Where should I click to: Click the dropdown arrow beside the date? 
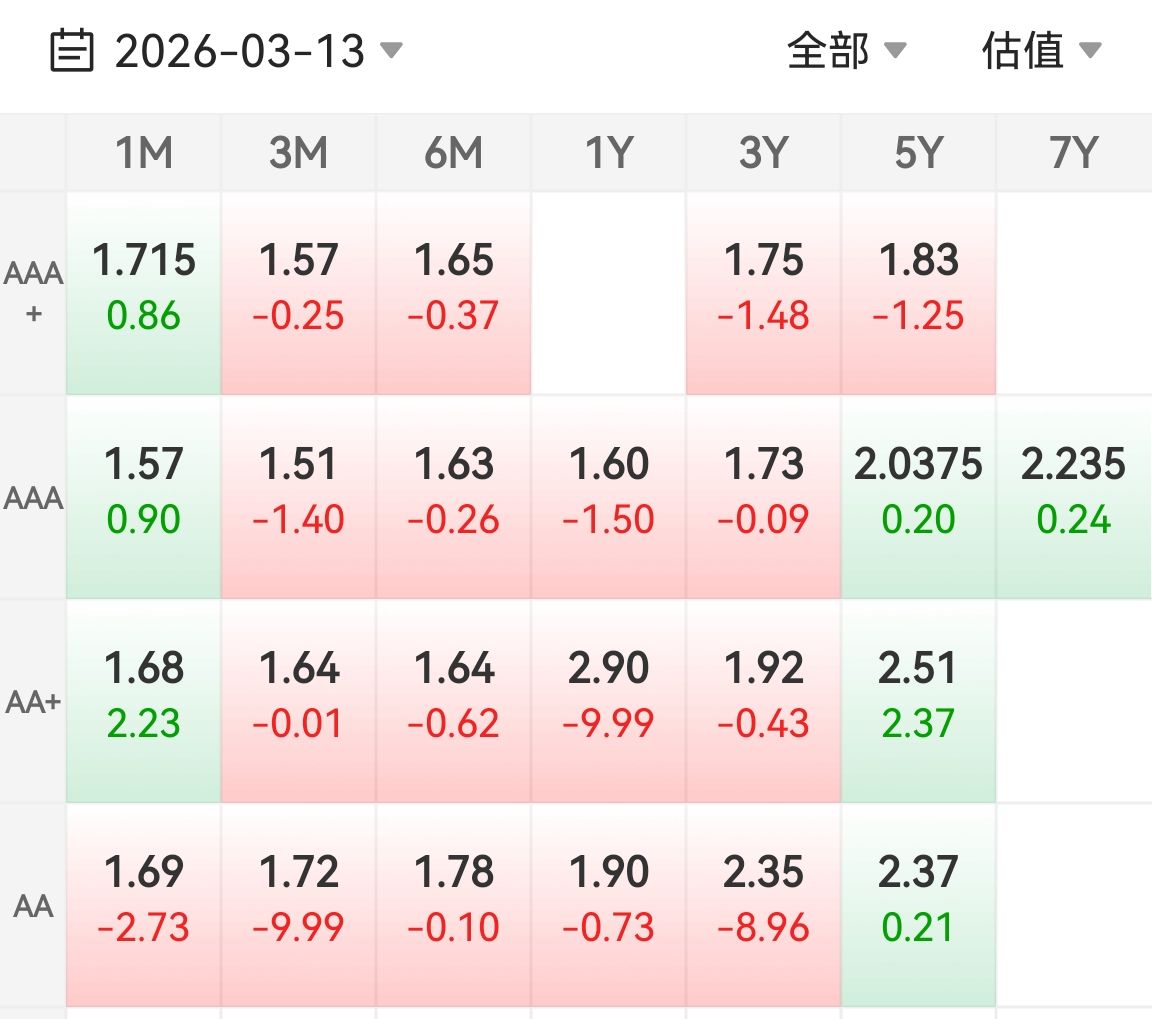point(391,52)
